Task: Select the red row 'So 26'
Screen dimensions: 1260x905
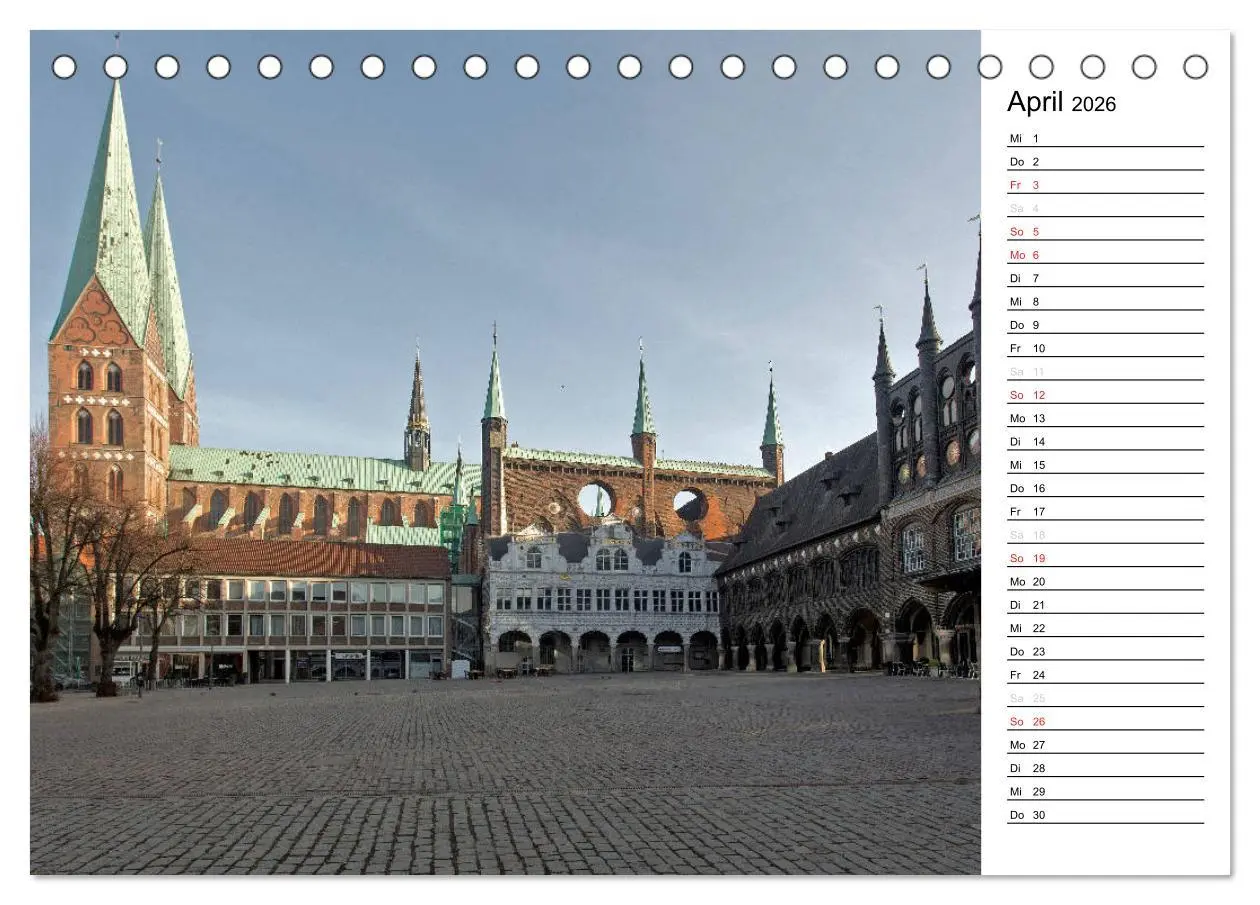Action: click(x=1105, y=721)
